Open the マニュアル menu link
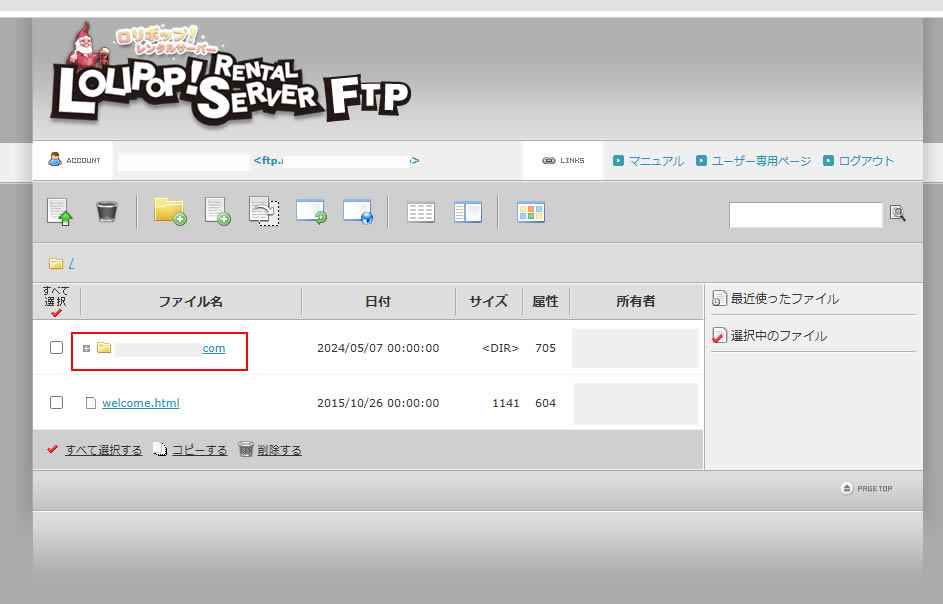Image resolution: width=943 pixels, height=604 pixels. click(655, 160)
